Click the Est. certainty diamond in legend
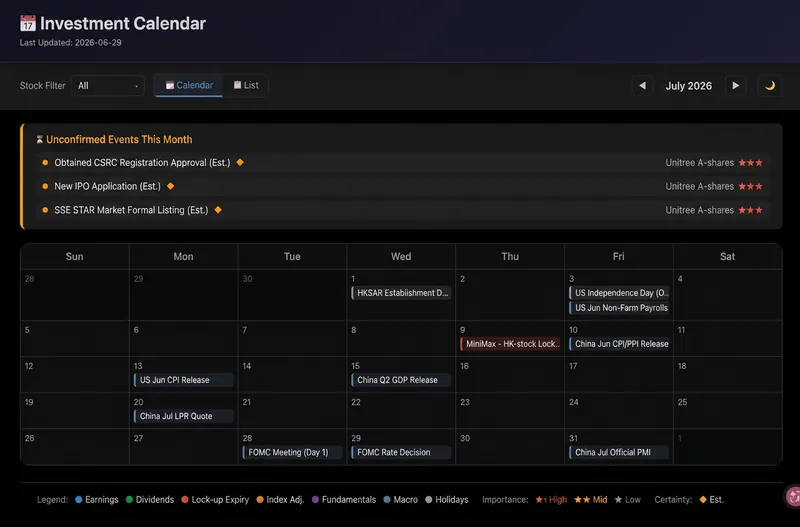The width and height of the screenshot is (800, 527). point(703,500)
